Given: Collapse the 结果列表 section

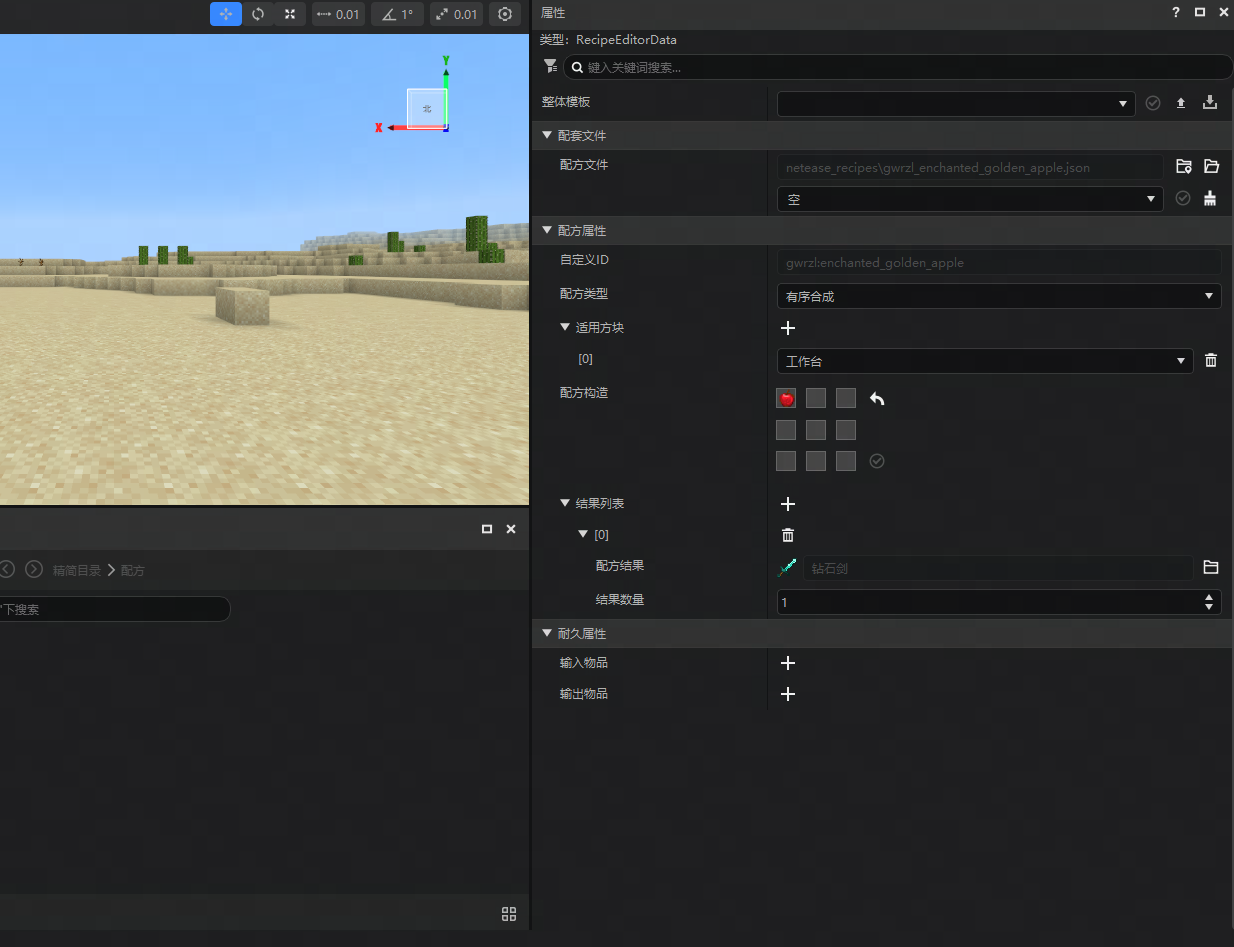Looking at the screenshot, I should tap(565, 503).
